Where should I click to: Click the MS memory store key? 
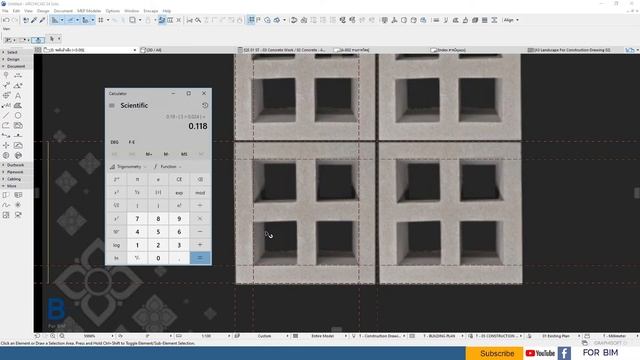[184, 154]
